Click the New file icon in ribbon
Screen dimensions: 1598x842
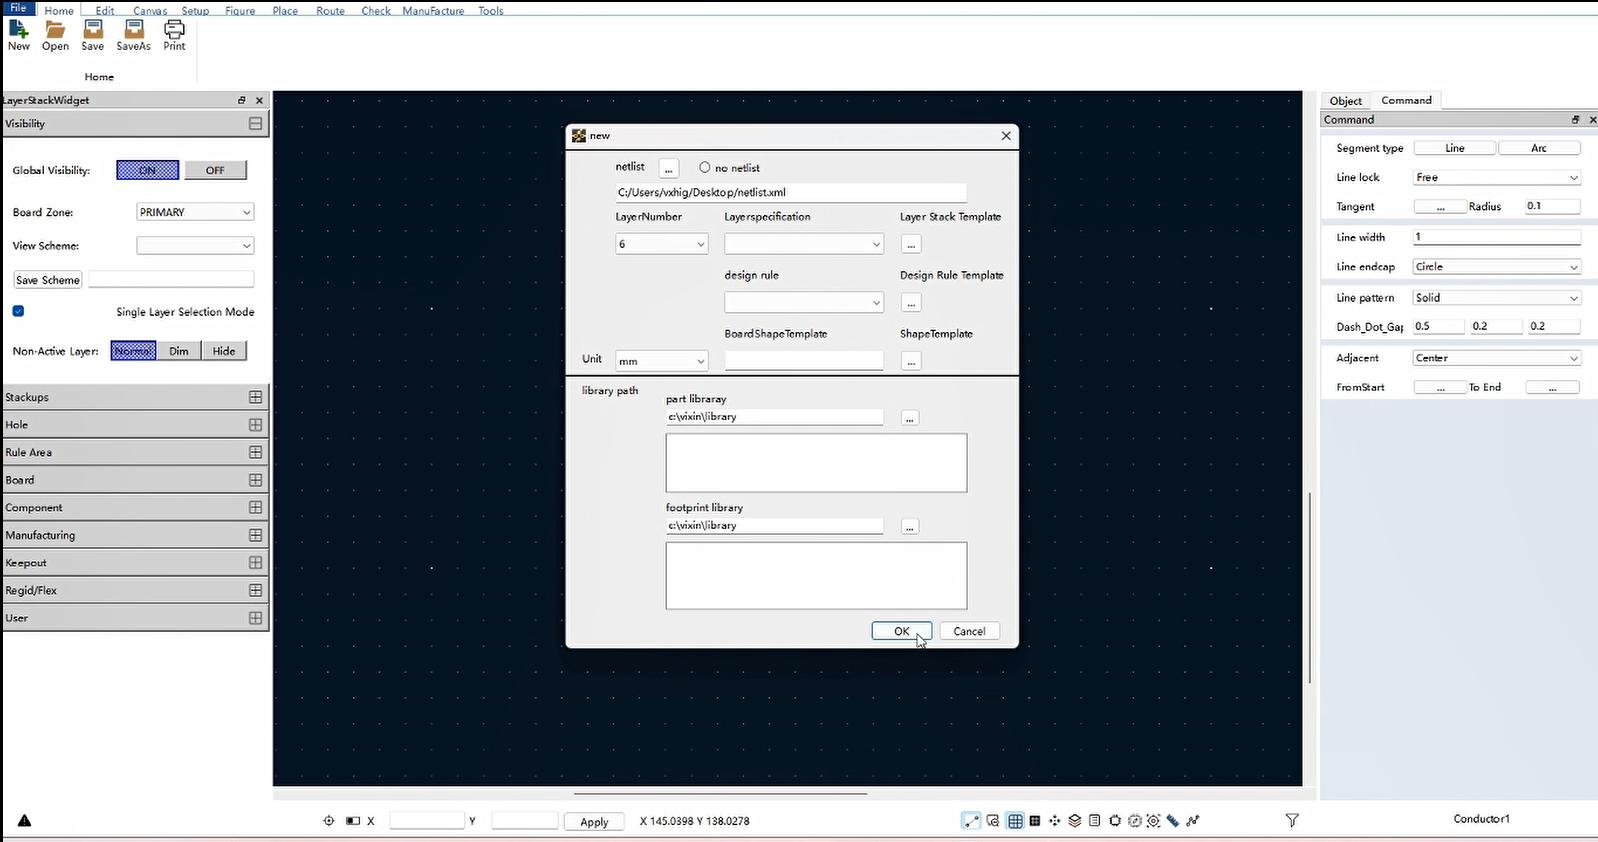click(18, 30)
